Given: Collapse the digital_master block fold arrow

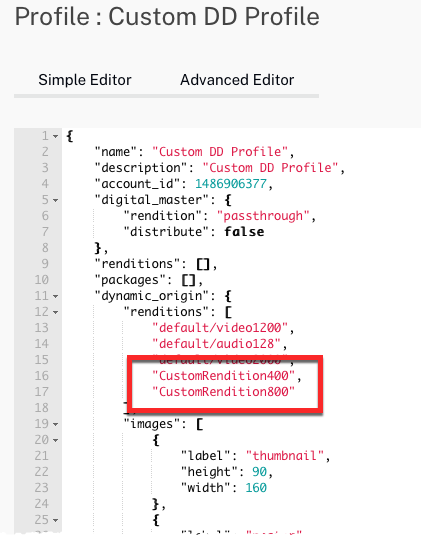Looking at the screenshot, I should click(x=56, y=200).
